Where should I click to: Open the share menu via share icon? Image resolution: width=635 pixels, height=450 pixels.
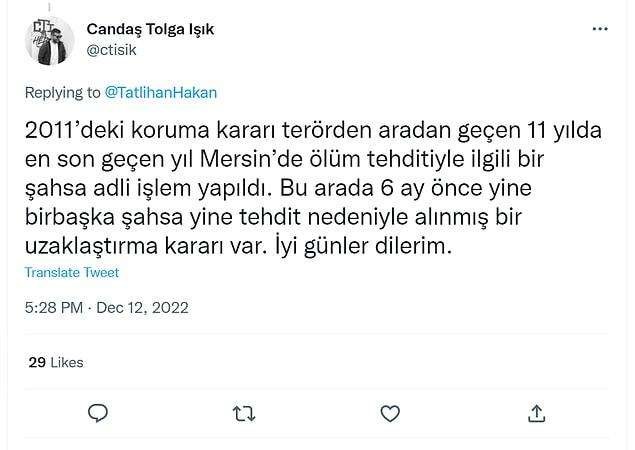click(x=536, y=413)
